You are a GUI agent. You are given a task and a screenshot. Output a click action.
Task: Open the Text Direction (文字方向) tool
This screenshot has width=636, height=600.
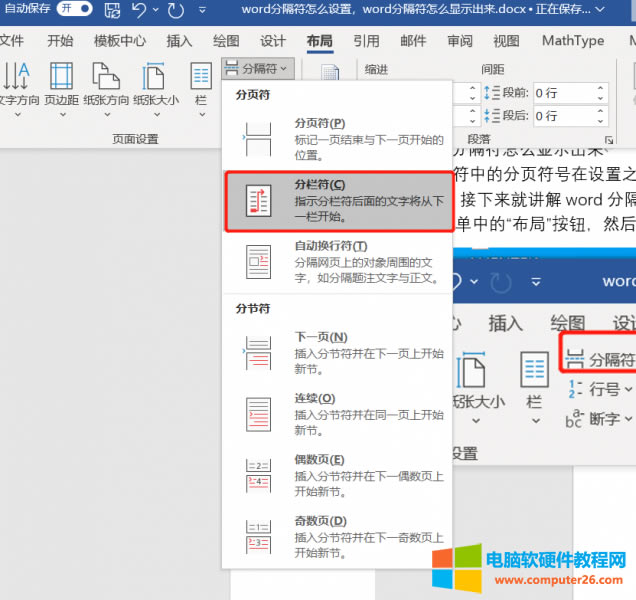[18, 87]
